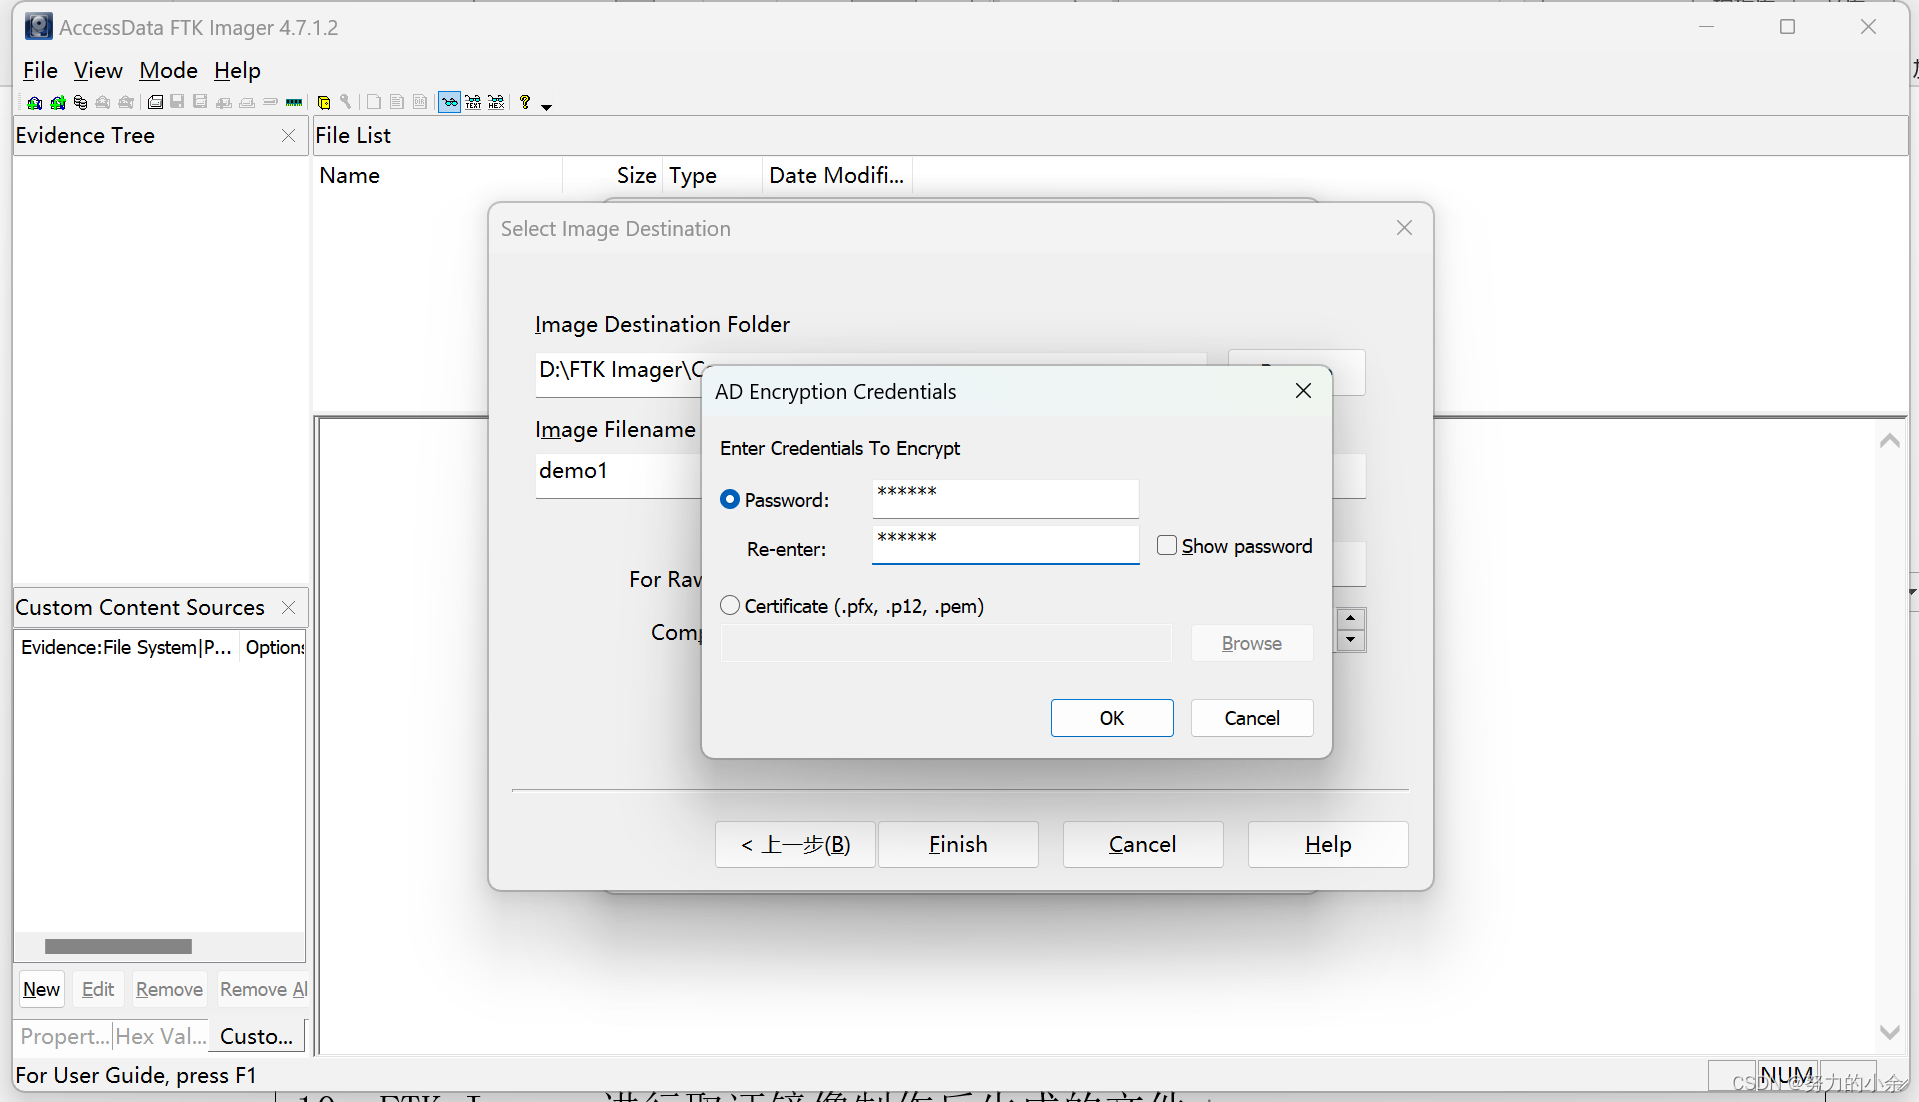Click the Finish button
This screenshot has width=1919, height=1102.
(x=958, y=844)
